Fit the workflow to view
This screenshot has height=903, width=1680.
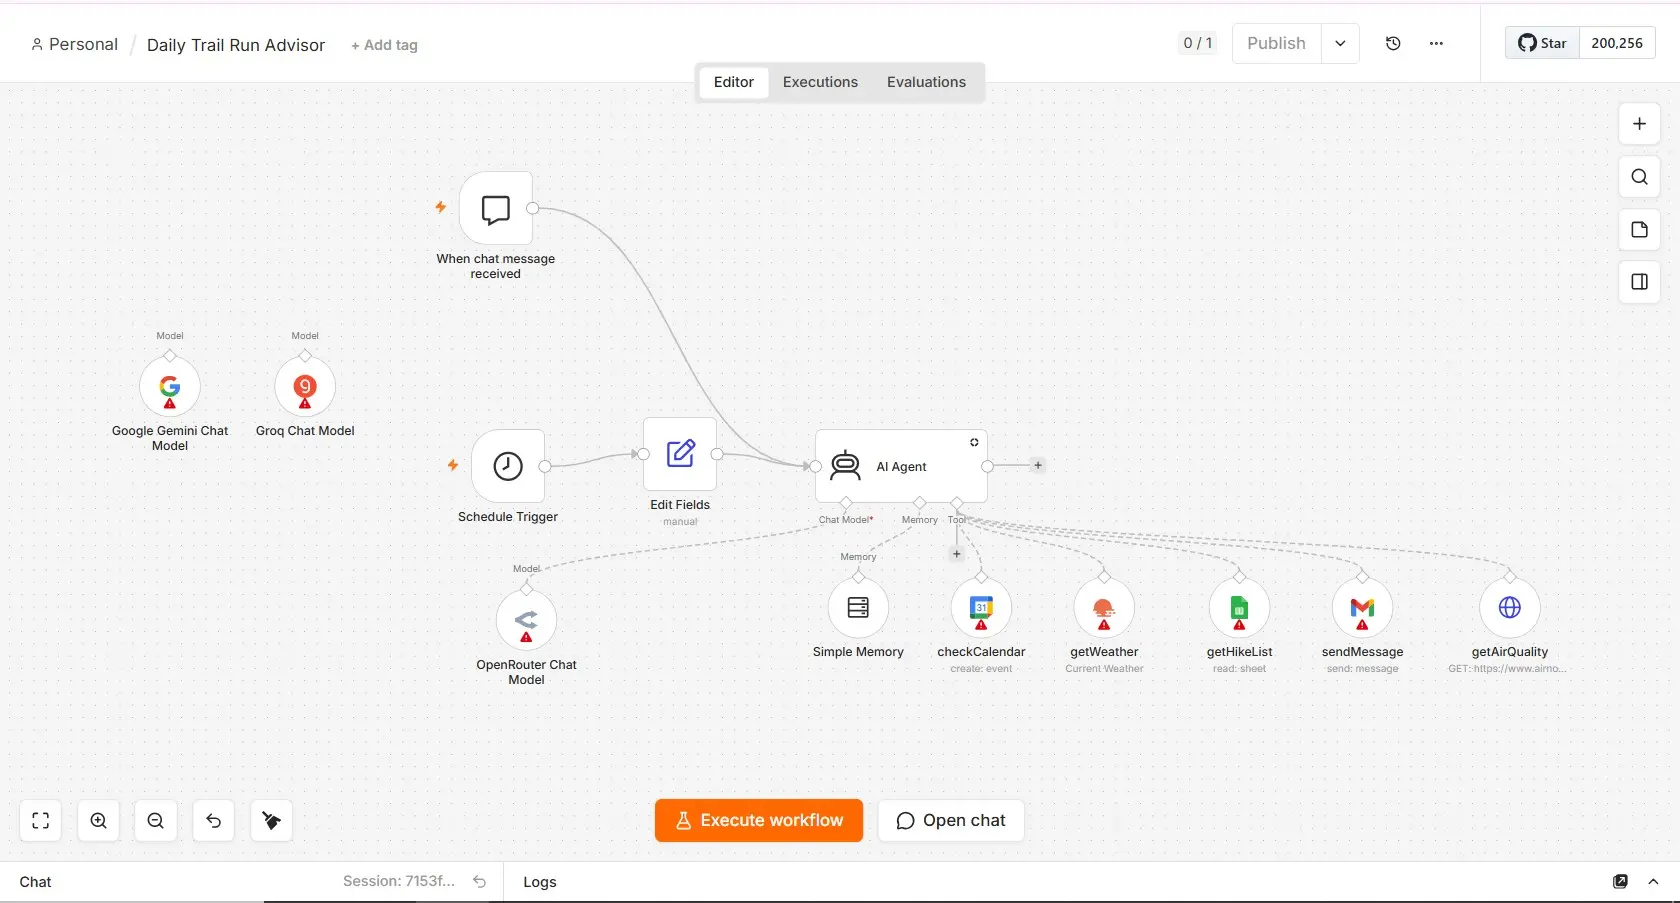click(x=41, y=821)
